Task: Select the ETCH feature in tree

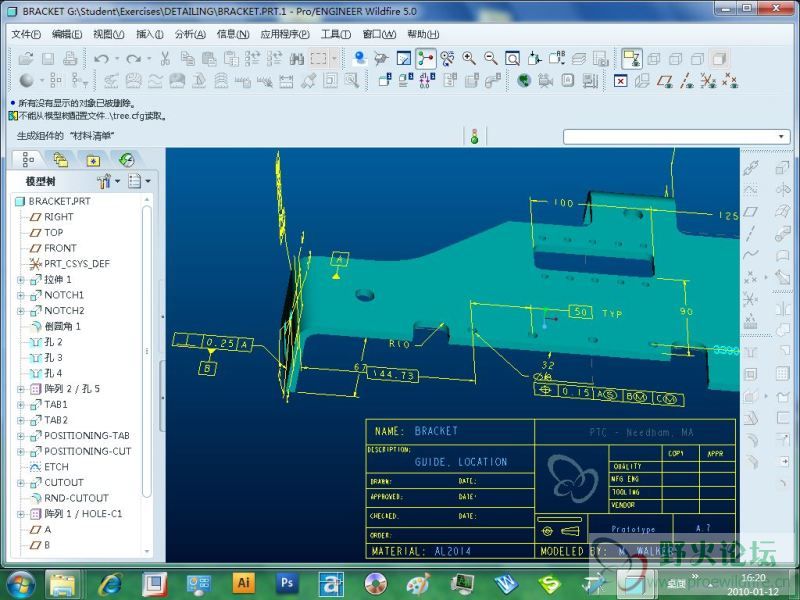Action: tap(49, 467)
